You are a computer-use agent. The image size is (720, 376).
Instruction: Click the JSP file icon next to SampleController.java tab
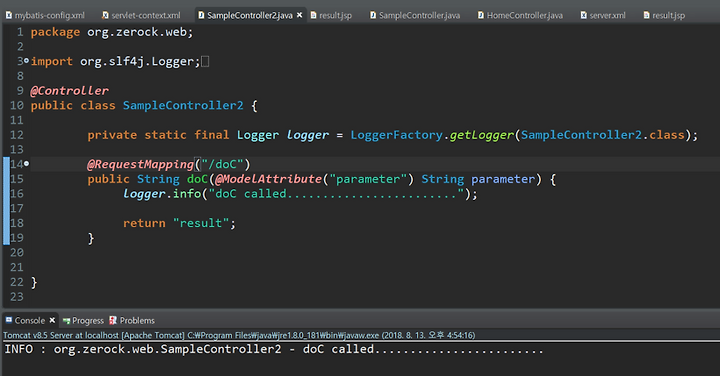[313, 15]
